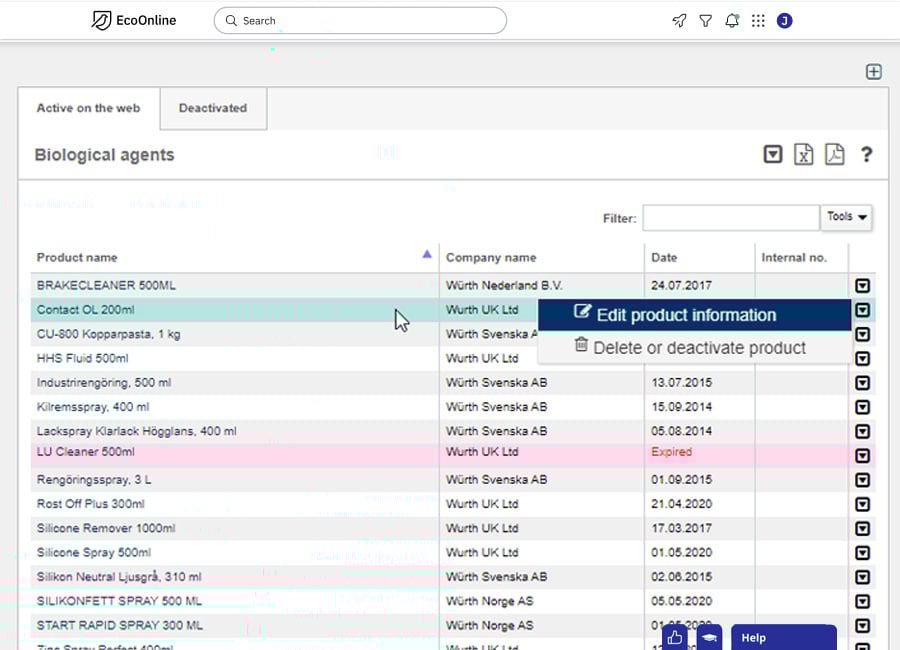
Task: Open row menu for Contact OL 200ml
Action: tap(862, 310)
